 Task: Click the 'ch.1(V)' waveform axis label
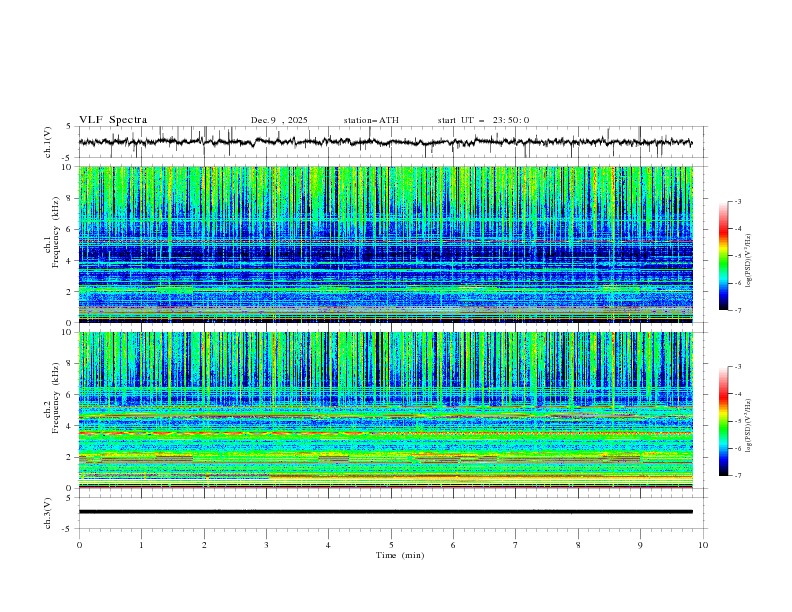47,142
